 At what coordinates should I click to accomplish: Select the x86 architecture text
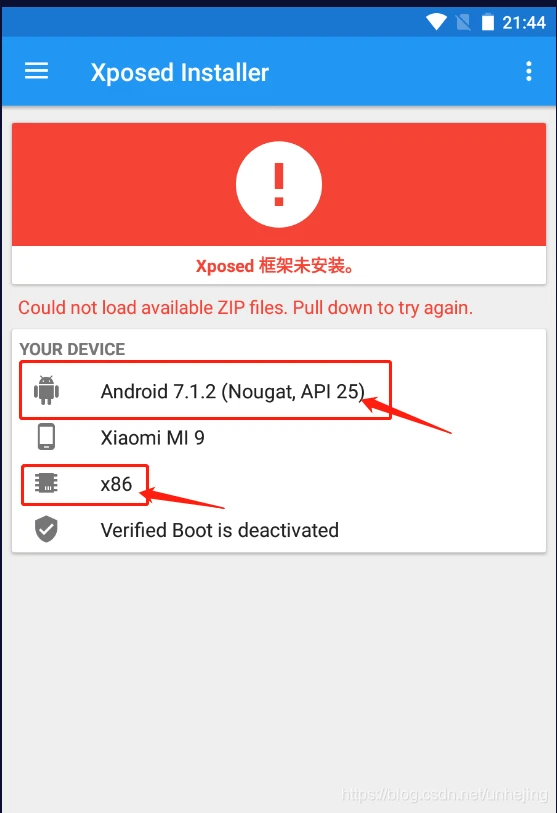pos(116,484)
